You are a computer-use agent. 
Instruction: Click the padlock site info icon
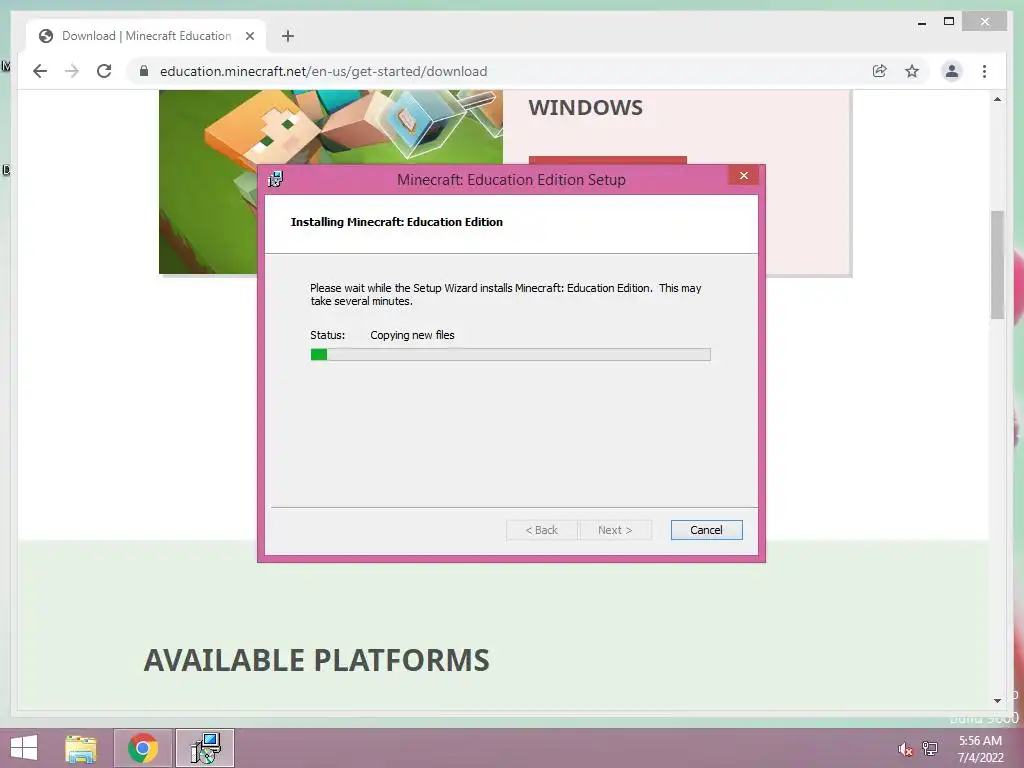coord(144,71)
